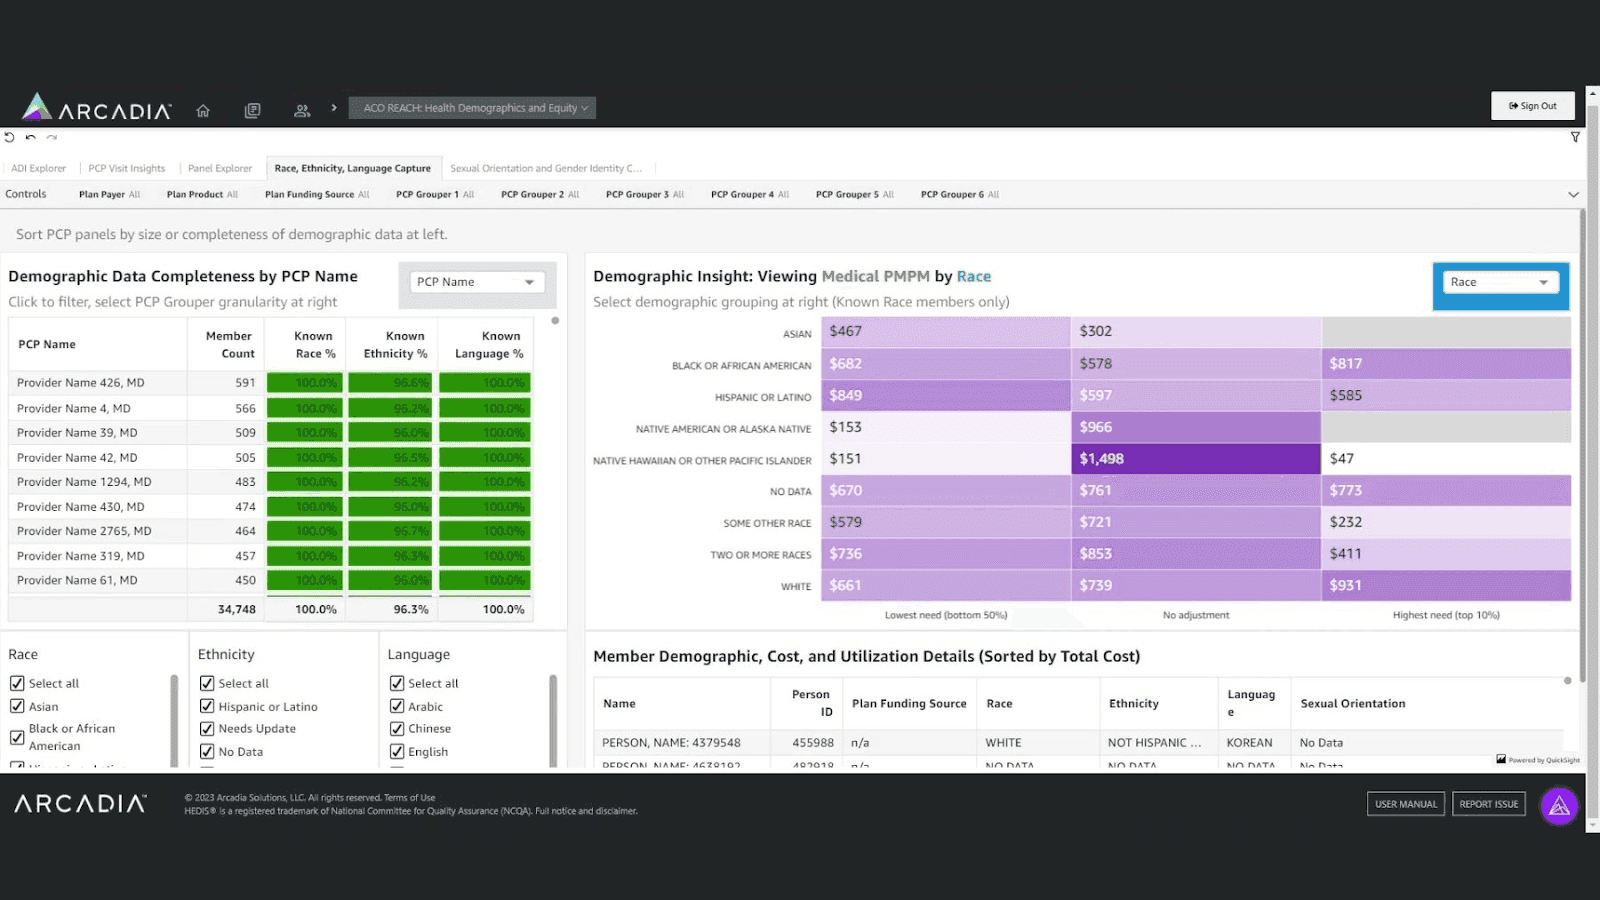
Task: Disable the Hispanic or Latino ethnicity filter
Action: [206, 706]
